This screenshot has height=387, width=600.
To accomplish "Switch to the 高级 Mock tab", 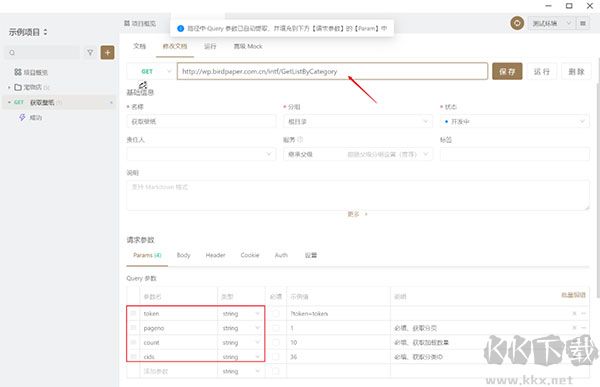I will 248,46.
